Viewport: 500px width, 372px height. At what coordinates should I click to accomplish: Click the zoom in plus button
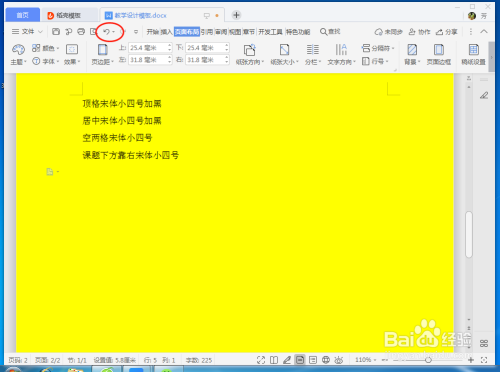tap(471, 360)
